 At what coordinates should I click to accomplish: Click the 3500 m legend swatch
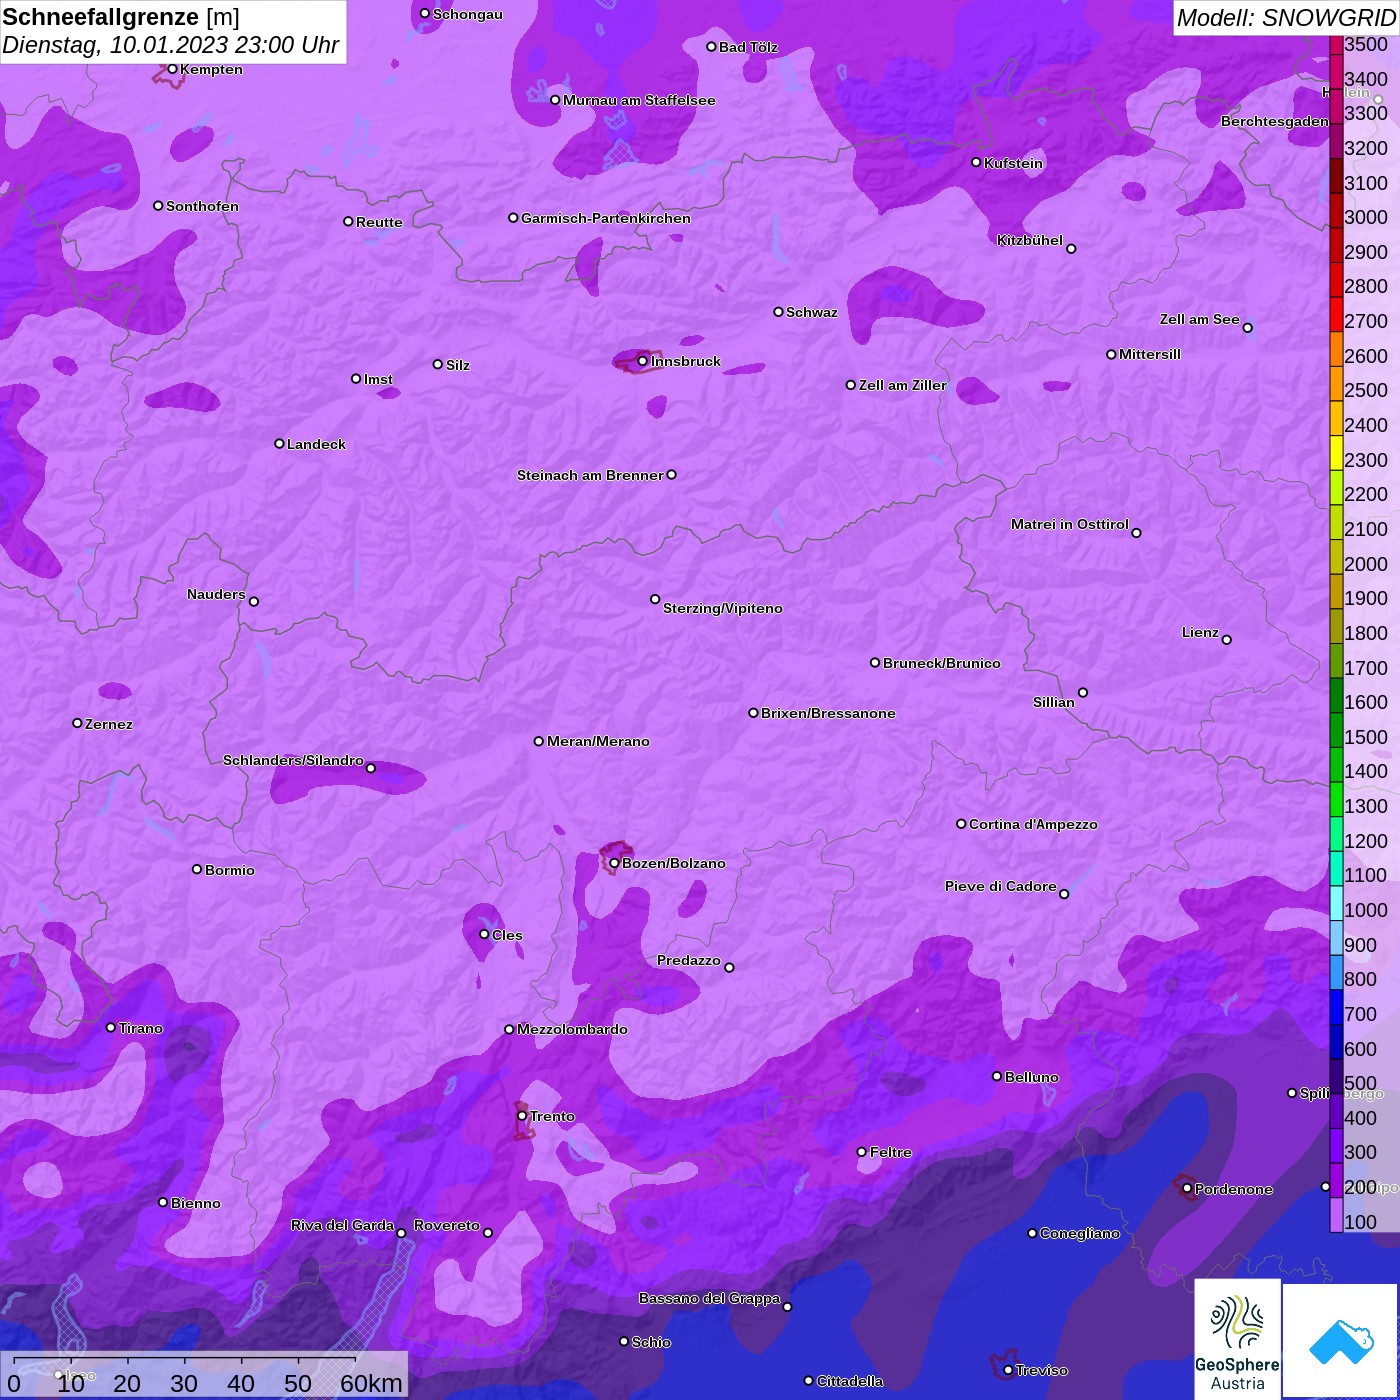(x=1336, y=44)
